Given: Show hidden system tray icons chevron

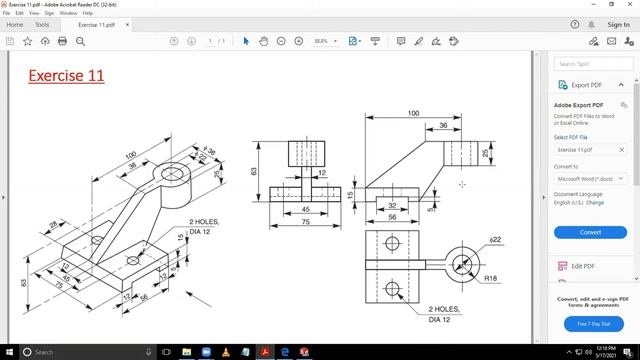Looking at the screenshot, I should point(569,352).
